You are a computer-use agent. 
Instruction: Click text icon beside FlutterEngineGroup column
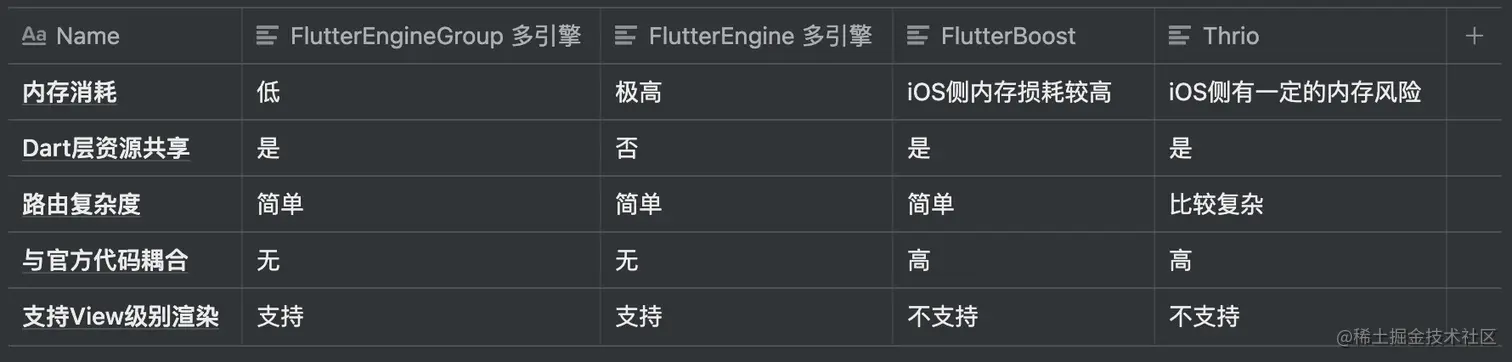pyautogui.click(x=267, y=36)
